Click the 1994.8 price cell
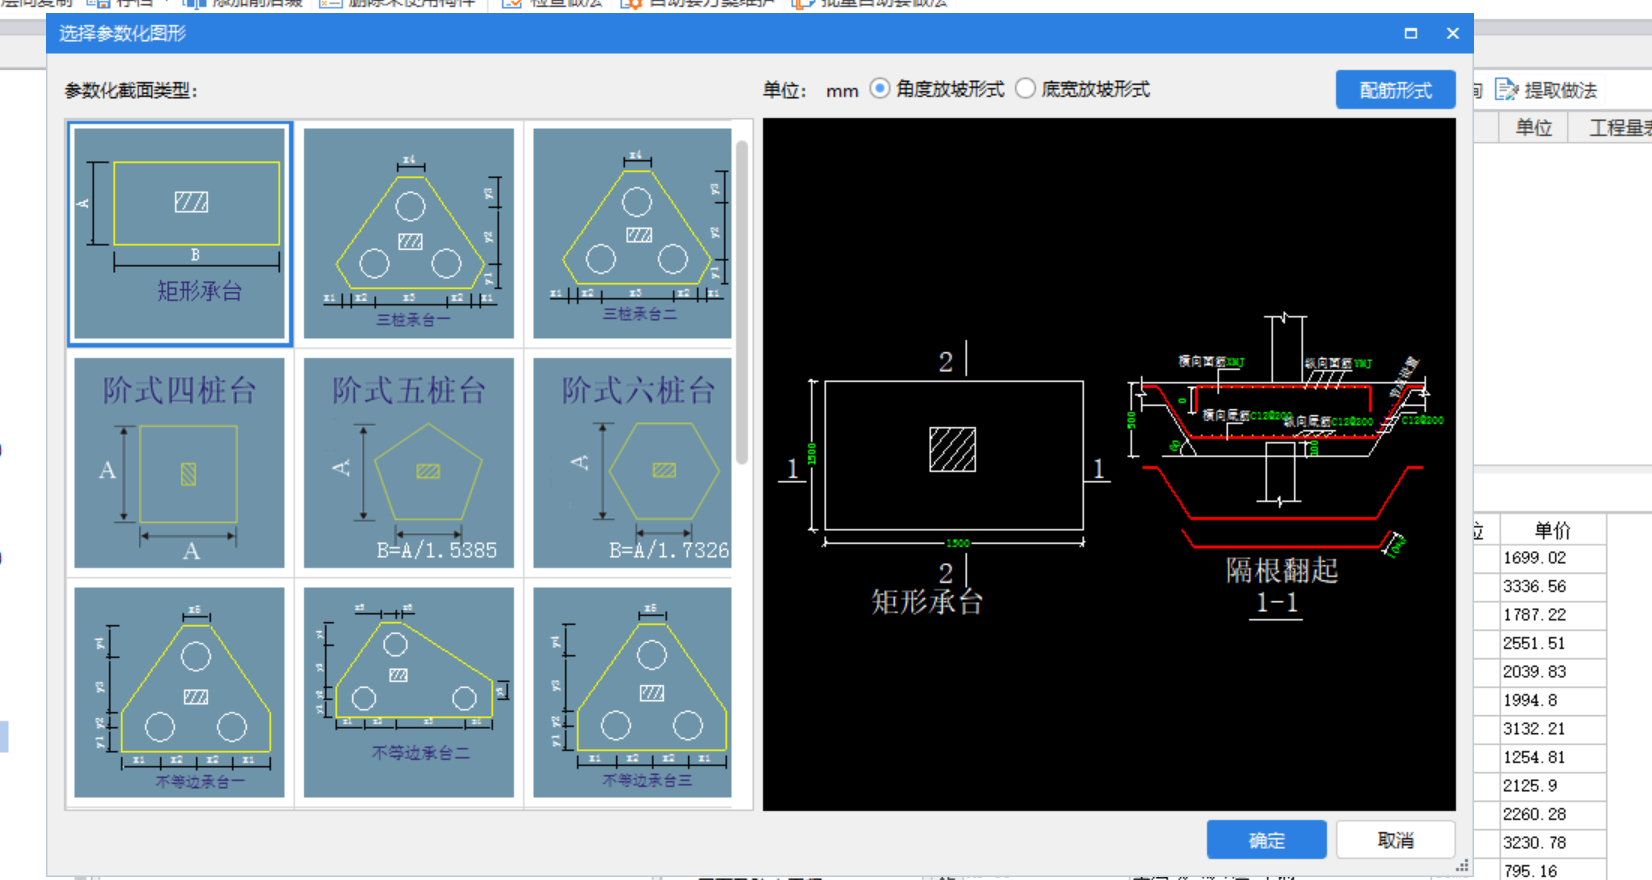This screenshot has height=880, width=1652. click(1552, 700)
